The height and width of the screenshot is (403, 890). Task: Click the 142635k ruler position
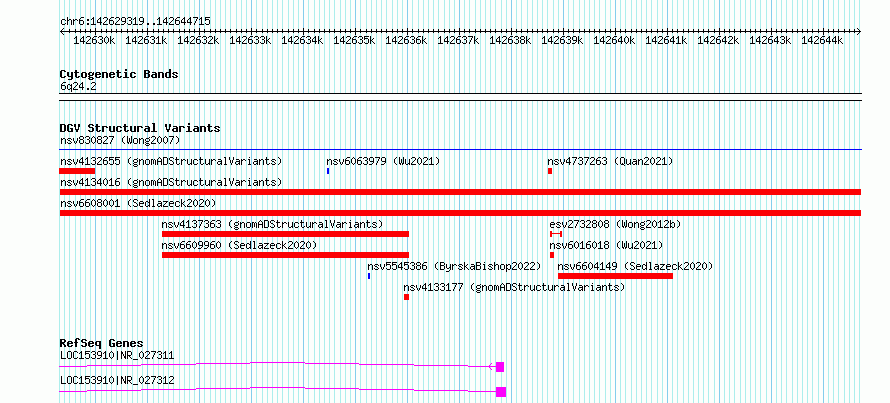(354, 40)
